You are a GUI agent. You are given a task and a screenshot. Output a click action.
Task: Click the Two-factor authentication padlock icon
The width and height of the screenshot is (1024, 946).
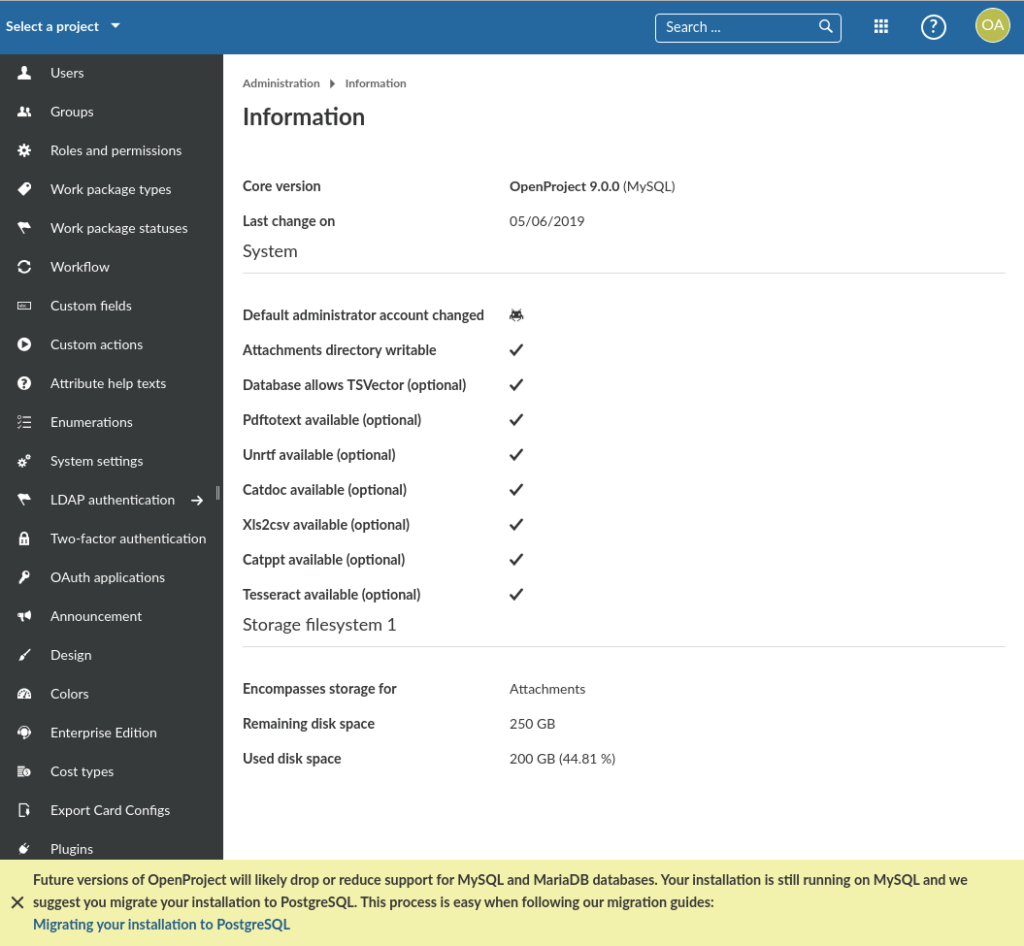(x=22, y=538)
